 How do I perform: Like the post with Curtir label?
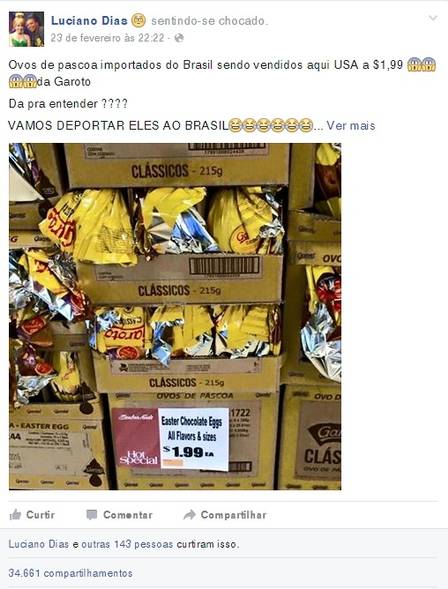coord(41,515)
